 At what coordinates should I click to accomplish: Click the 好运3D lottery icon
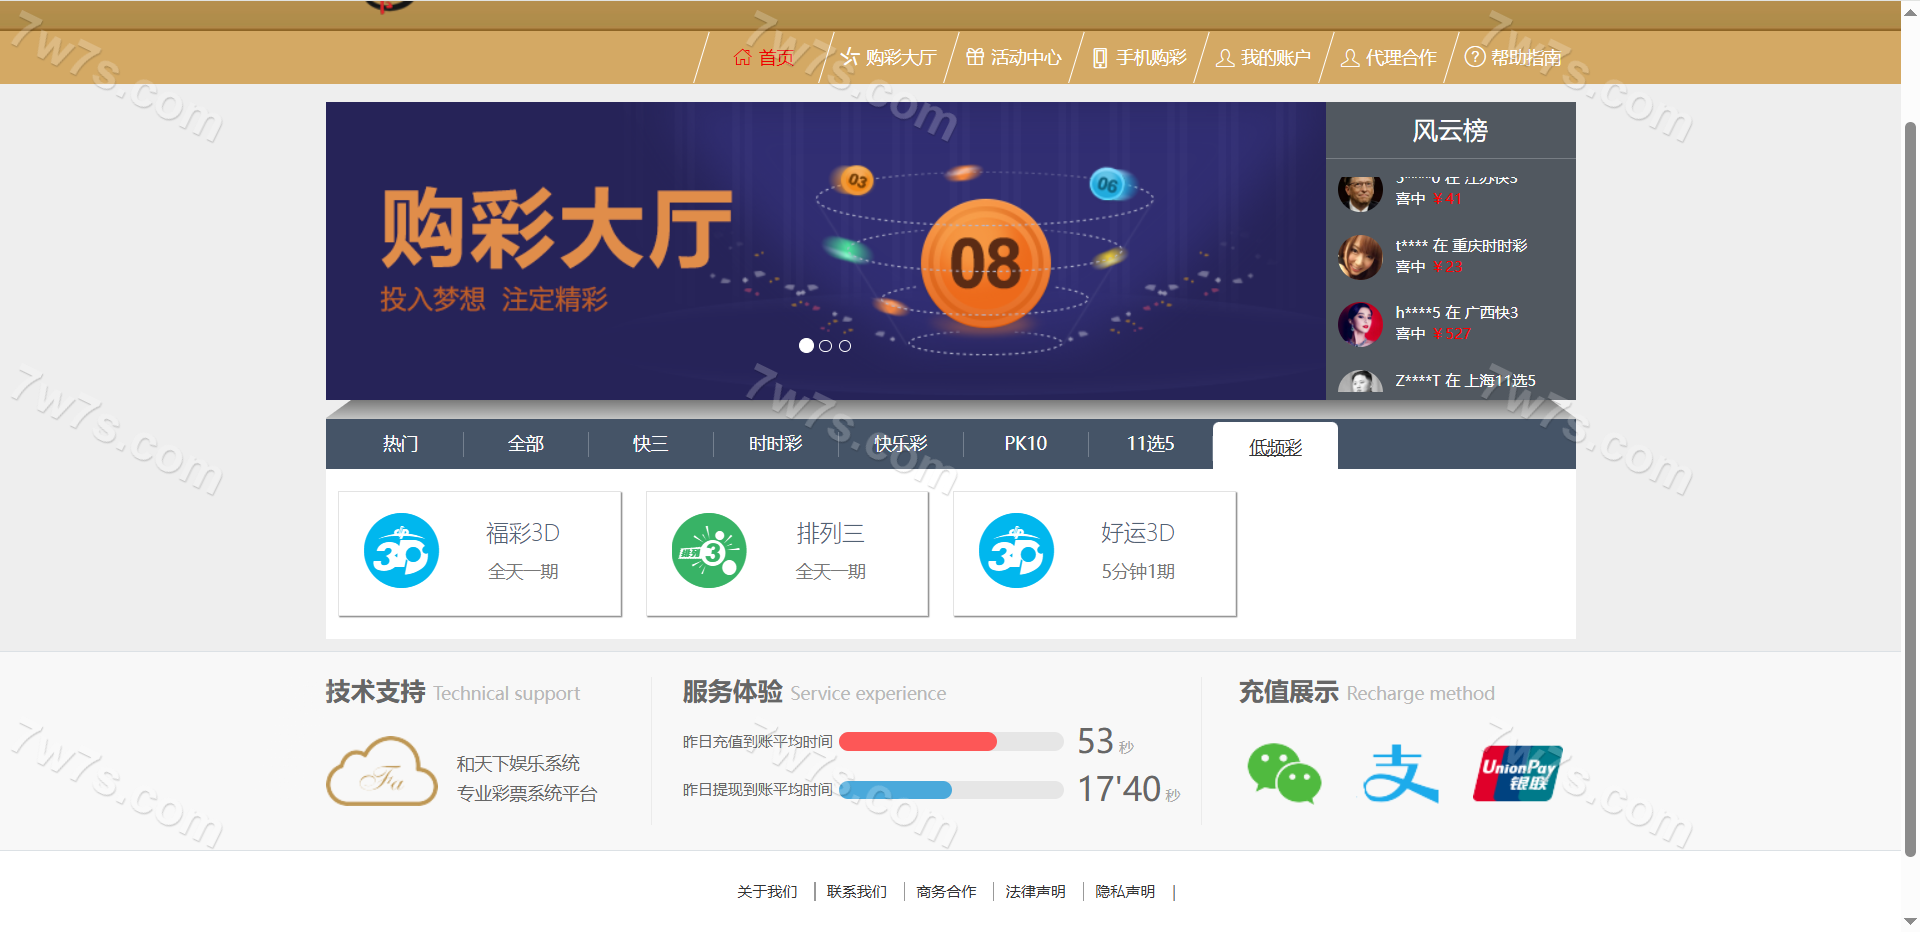[1016, 551]
